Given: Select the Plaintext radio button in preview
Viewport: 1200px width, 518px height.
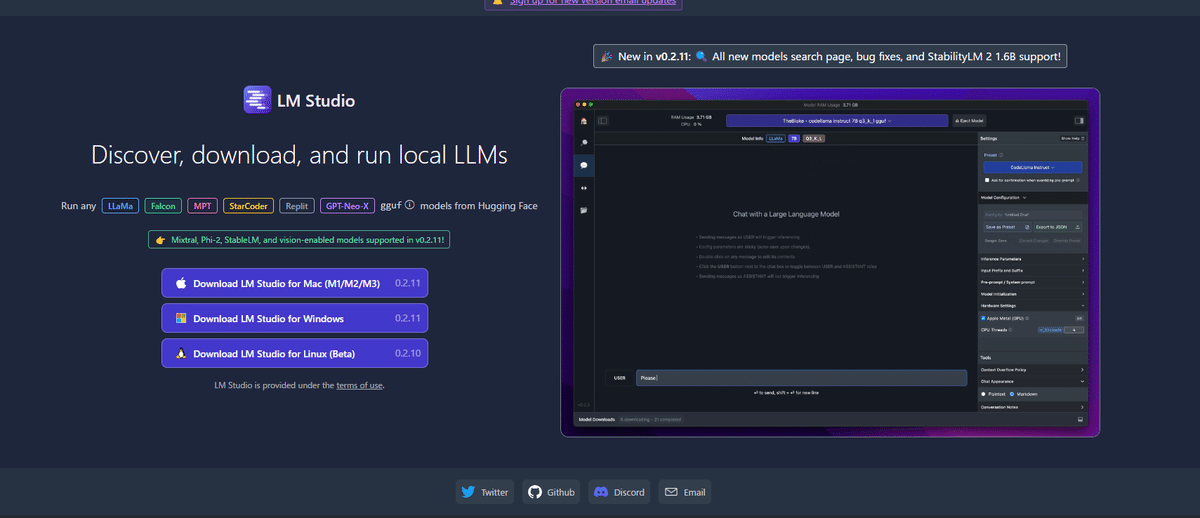Looking at the screenshot, I should 984,393.
